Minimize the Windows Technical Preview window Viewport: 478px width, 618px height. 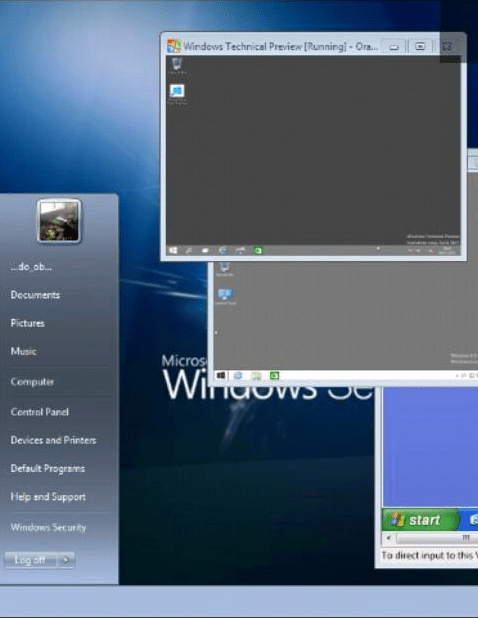pyautogui.click(x=394, y=47)
